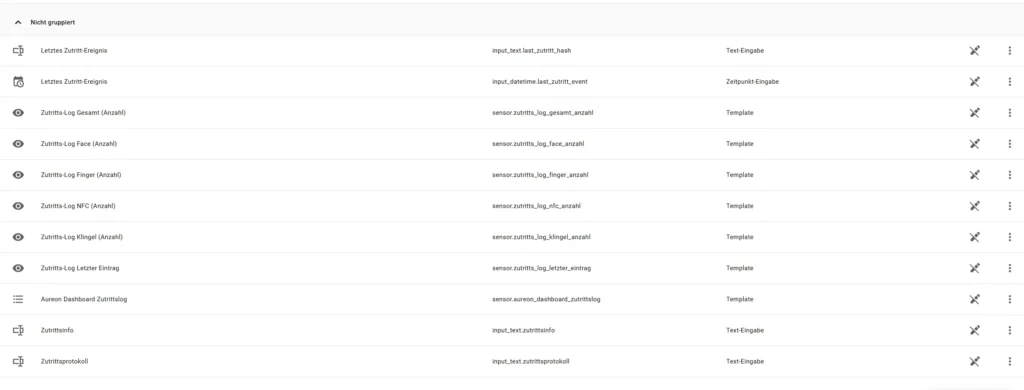Click eye icon of Zutritts-Log NFC (Anzahl)
This screenshot has height=390, width=1024.
click(x=18, y=206)
